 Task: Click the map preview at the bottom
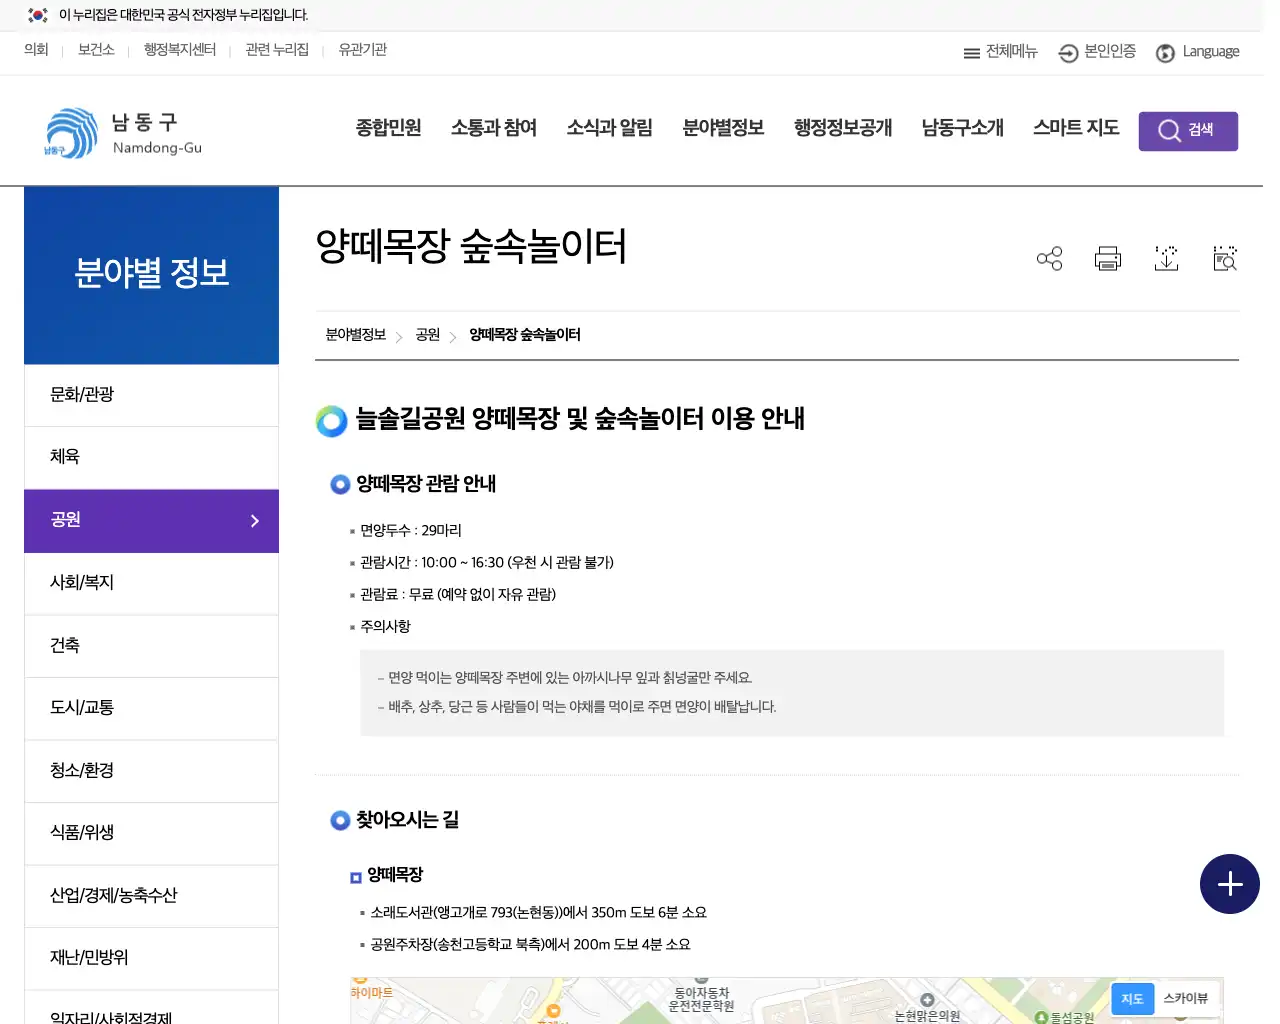click(700, 1000)
